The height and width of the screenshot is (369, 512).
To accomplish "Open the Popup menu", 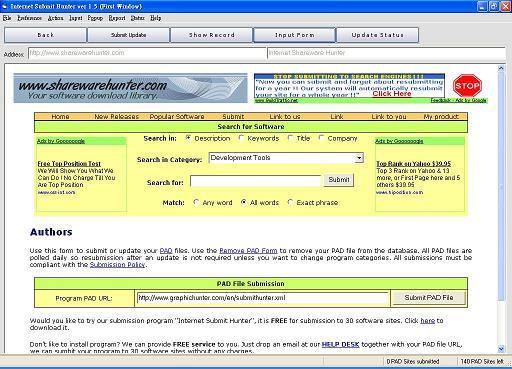I will tap(95, 18).
